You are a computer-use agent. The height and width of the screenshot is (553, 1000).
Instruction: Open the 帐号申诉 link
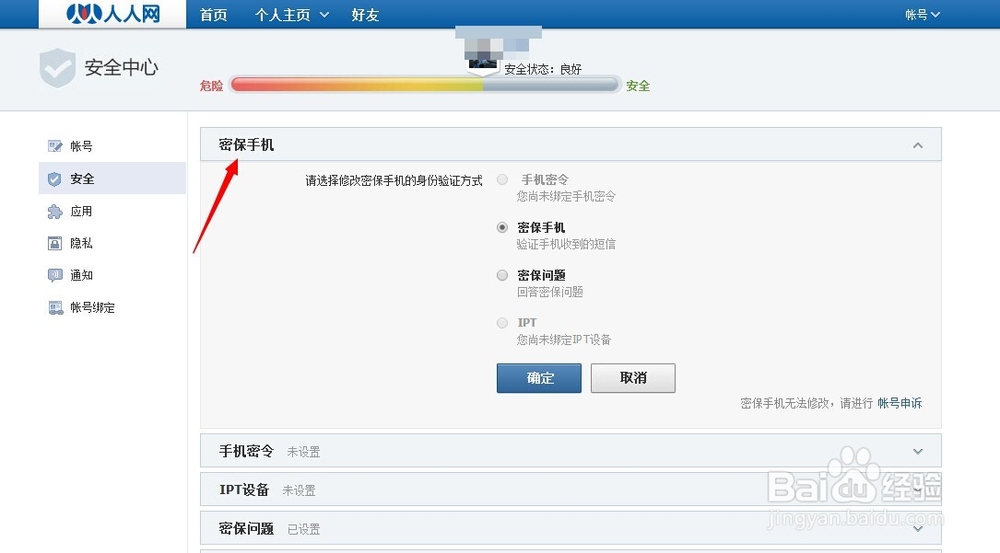pos(899,403)
